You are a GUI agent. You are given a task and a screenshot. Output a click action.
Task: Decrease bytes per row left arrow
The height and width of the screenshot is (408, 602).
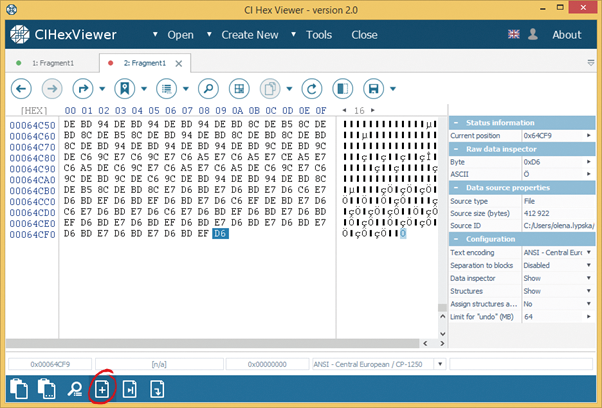[x=344, y=110]
